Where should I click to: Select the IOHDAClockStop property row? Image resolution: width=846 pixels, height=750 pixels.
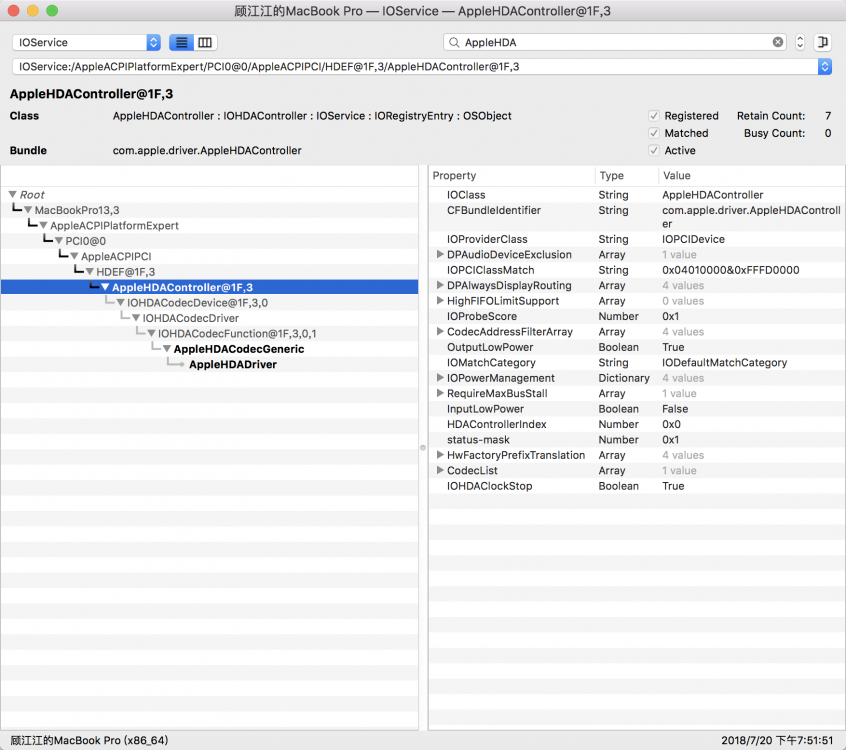(x=637, y=486)
